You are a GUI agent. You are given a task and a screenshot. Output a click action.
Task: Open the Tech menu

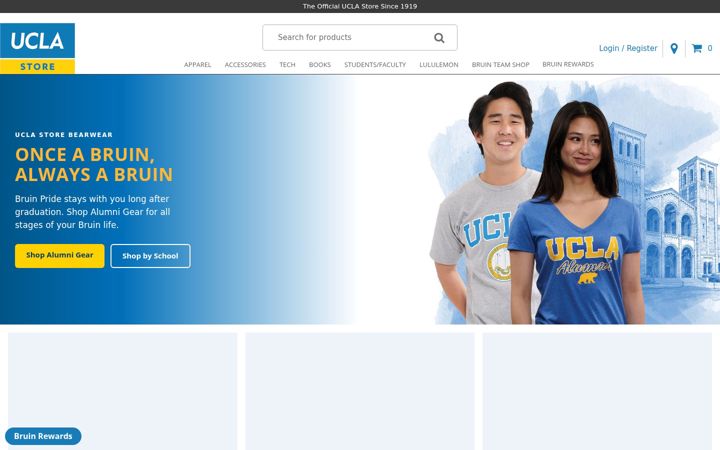[x=287, y=65]
